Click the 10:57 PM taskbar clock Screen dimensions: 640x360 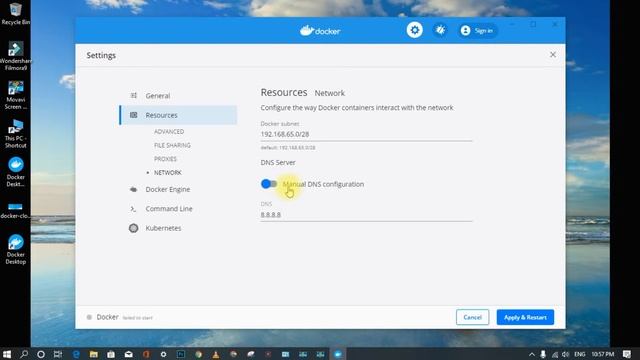[x=603, y=354]
